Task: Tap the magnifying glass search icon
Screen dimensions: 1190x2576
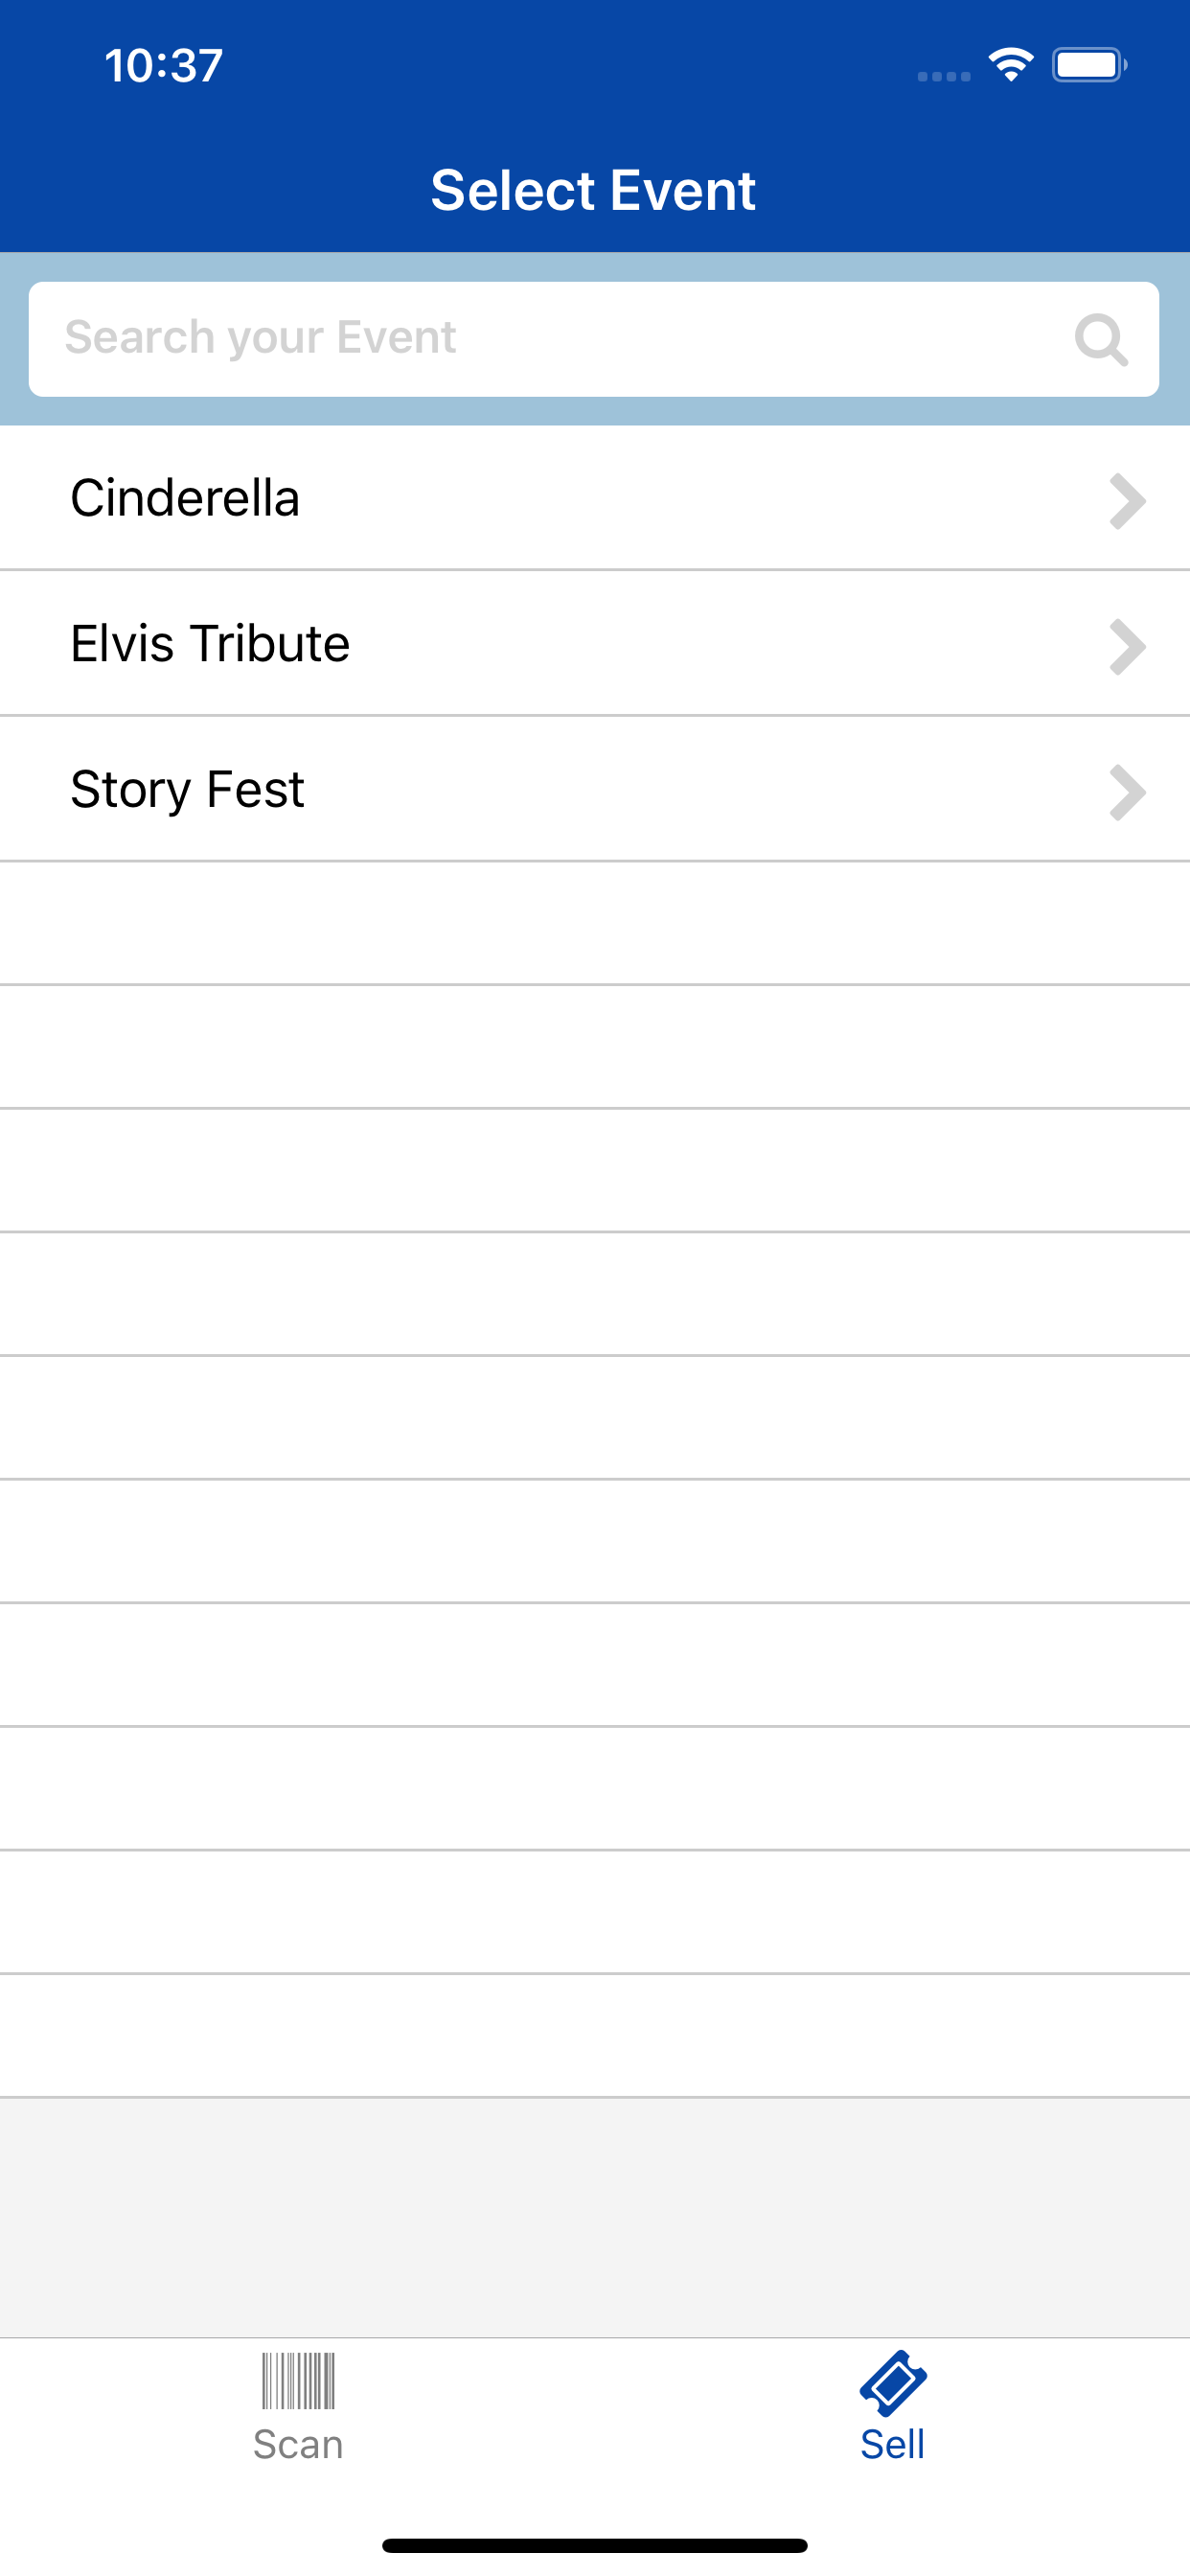Action: [x=1101, y=340]
